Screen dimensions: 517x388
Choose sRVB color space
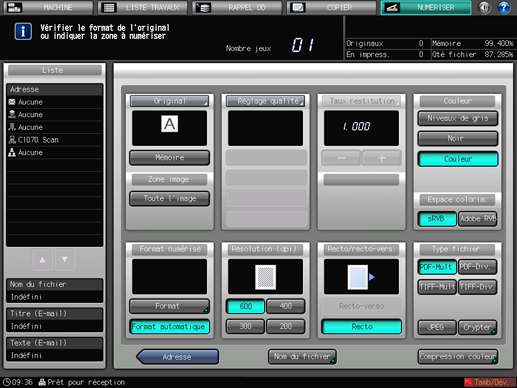click(437, 219)
